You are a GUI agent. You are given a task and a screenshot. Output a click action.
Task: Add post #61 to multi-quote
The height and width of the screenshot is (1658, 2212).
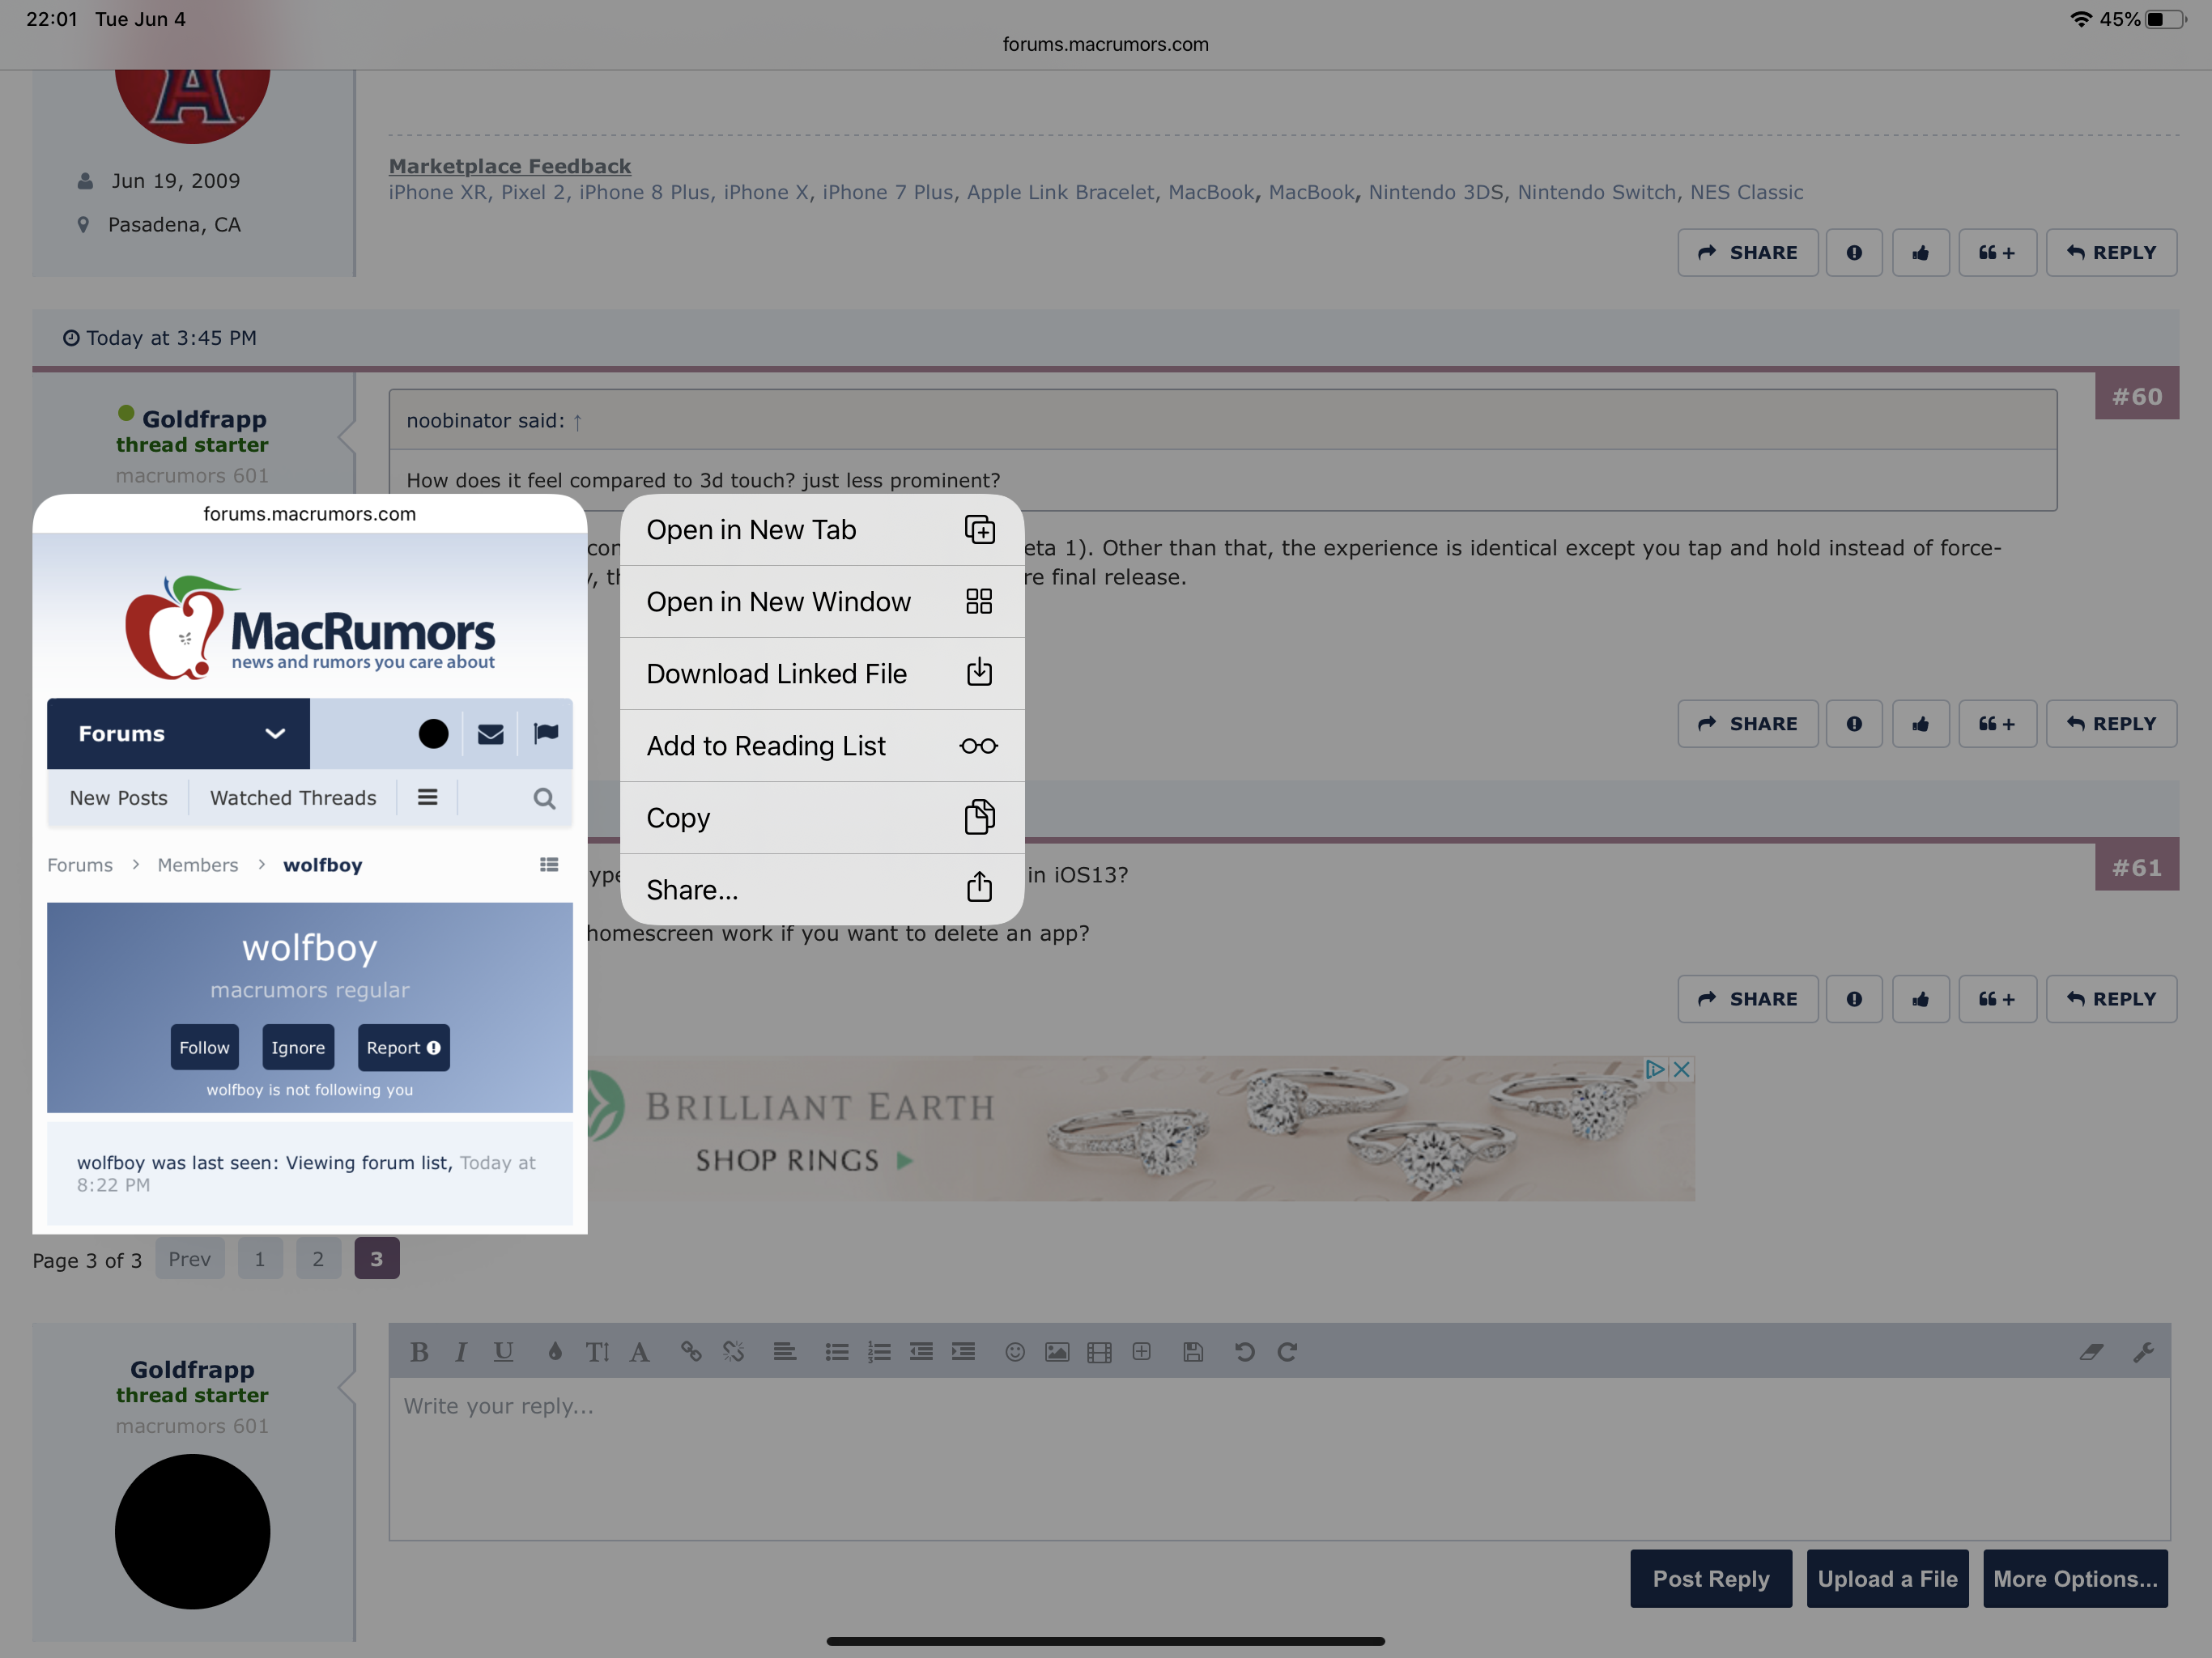(x=1997, y=999)
